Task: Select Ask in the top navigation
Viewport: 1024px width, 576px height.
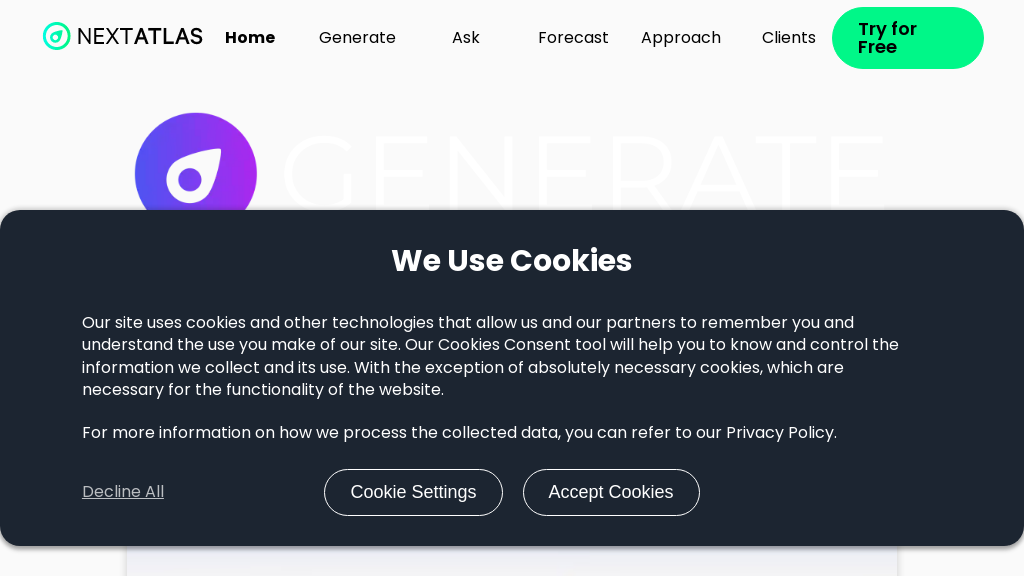Action: 465,38
